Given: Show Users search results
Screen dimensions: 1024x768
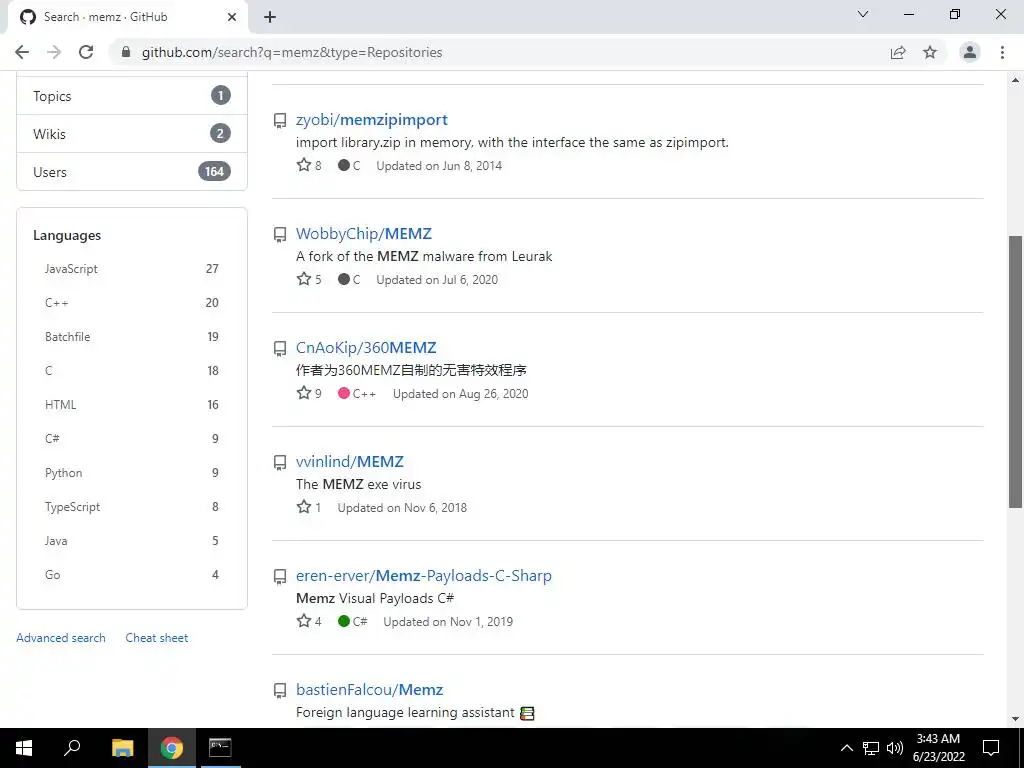Looking at the screenshot, I should pos(132,172).
